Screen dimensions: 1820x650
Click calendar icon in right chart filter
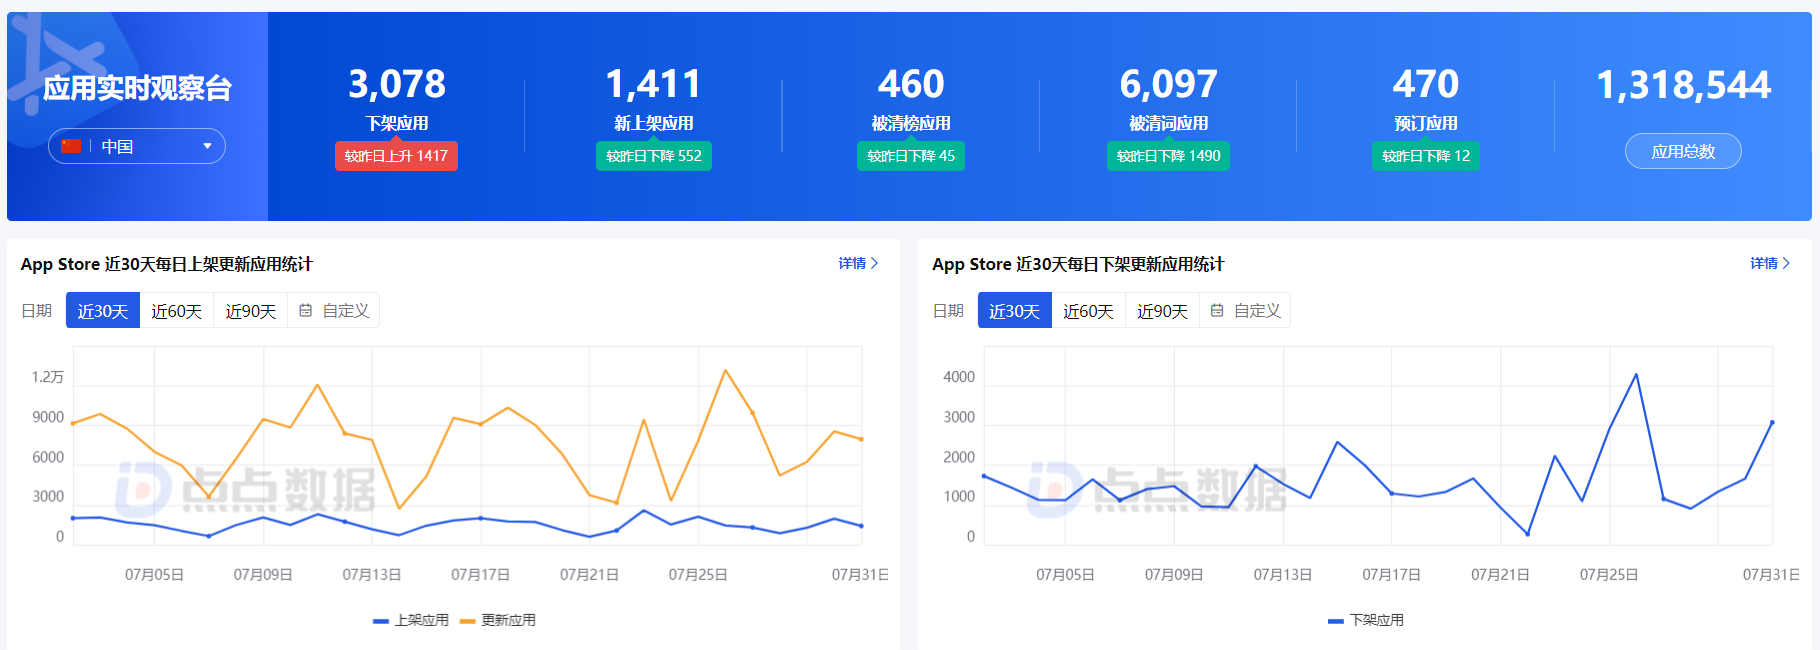[1217, 311]
